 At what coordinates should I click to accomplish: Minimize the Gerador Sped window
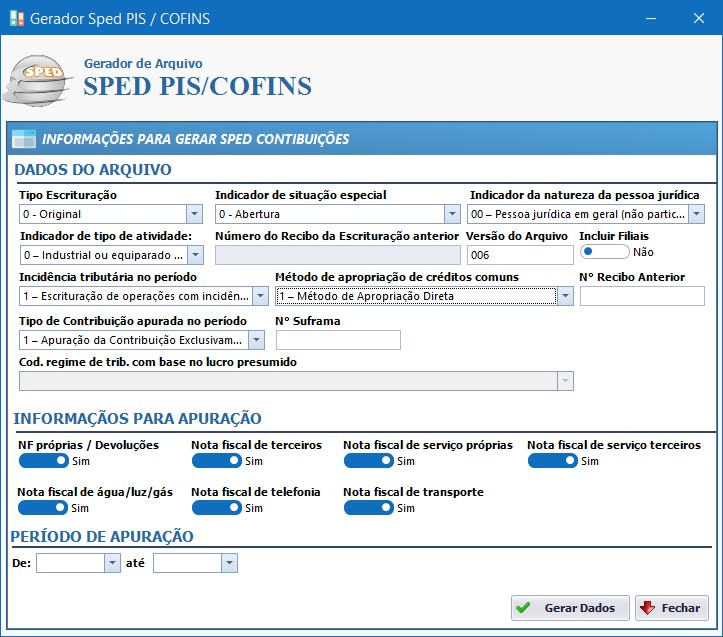tap(651, 18)
